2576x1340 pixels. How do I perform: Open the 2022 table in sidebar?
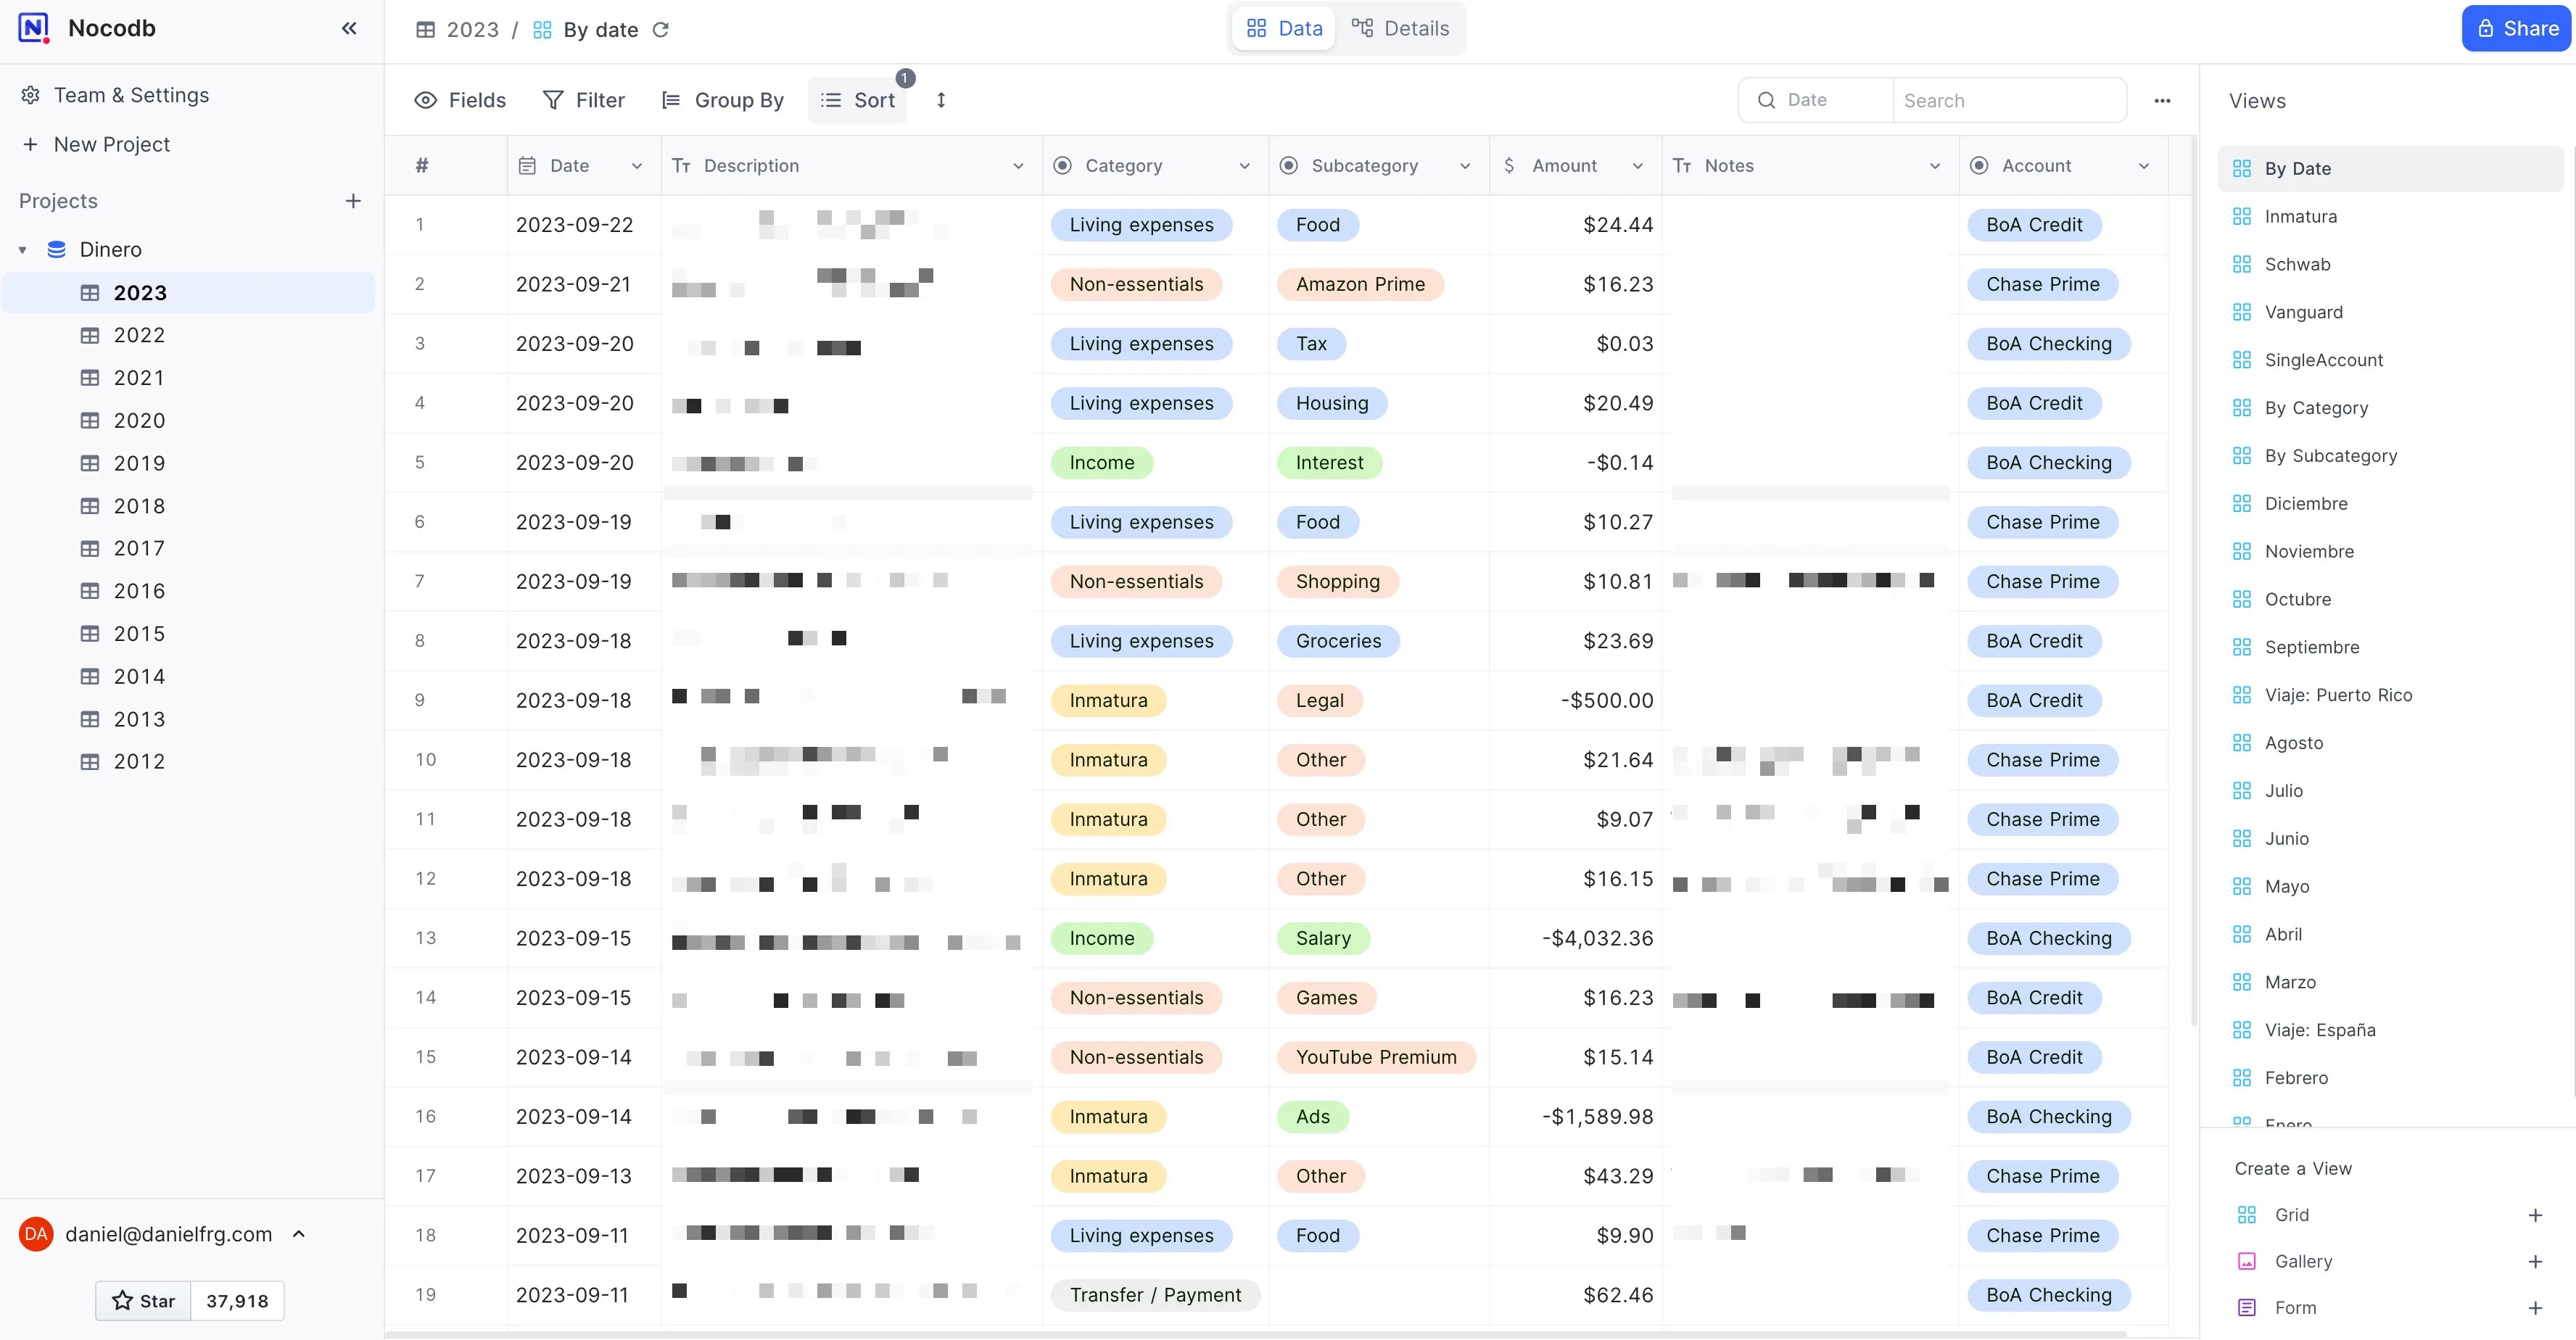139,335
